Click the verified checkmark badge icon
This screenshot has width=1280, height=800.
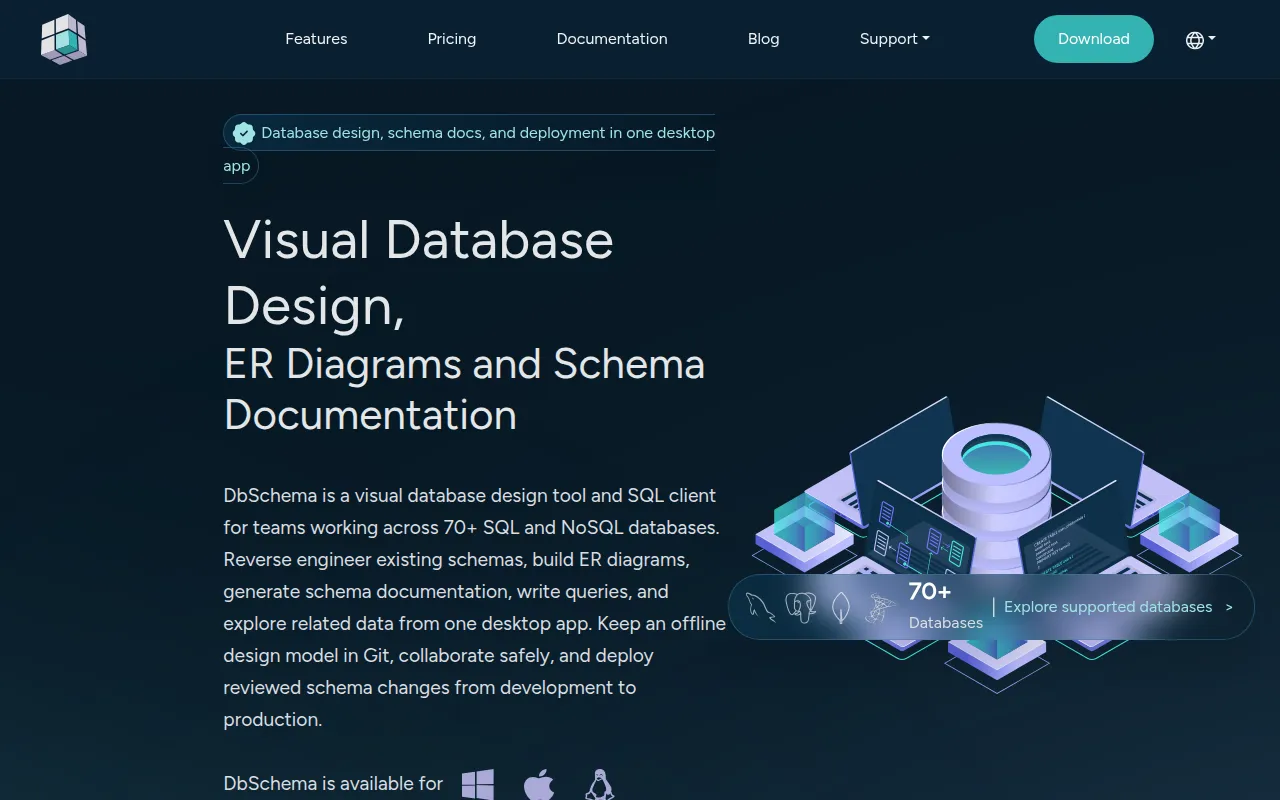(x=244, y=133)
